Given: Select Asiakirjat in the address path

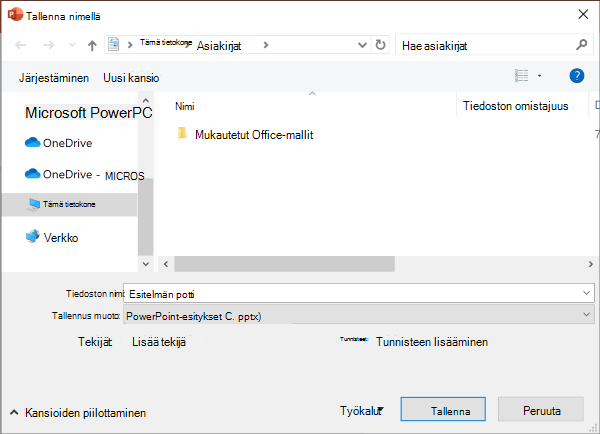Looking at the screenshot, I should [x=219, y=46].
